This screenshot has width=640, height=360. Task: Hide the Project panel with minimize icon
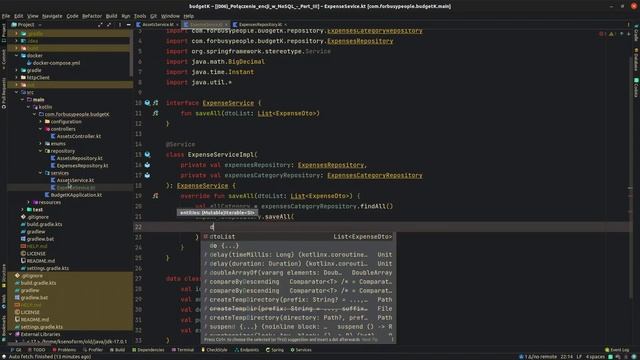point(128,25)
